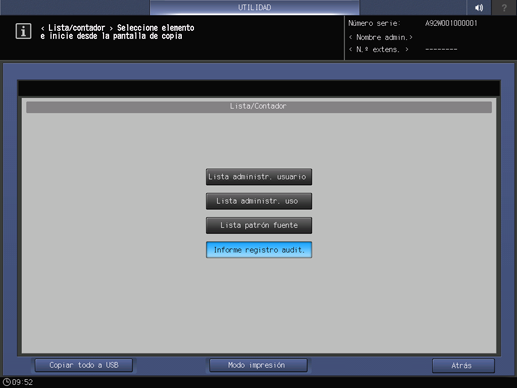Screen dimensions: 517x388
Task: Choose Lista patrón fuente
Action: 259,225
